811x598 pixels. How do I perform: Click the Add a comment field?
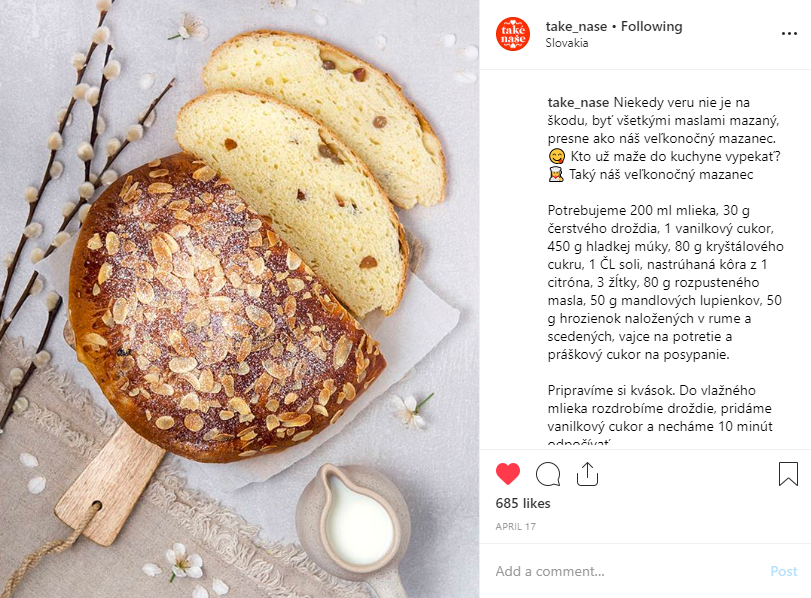[x=628, y=571]
